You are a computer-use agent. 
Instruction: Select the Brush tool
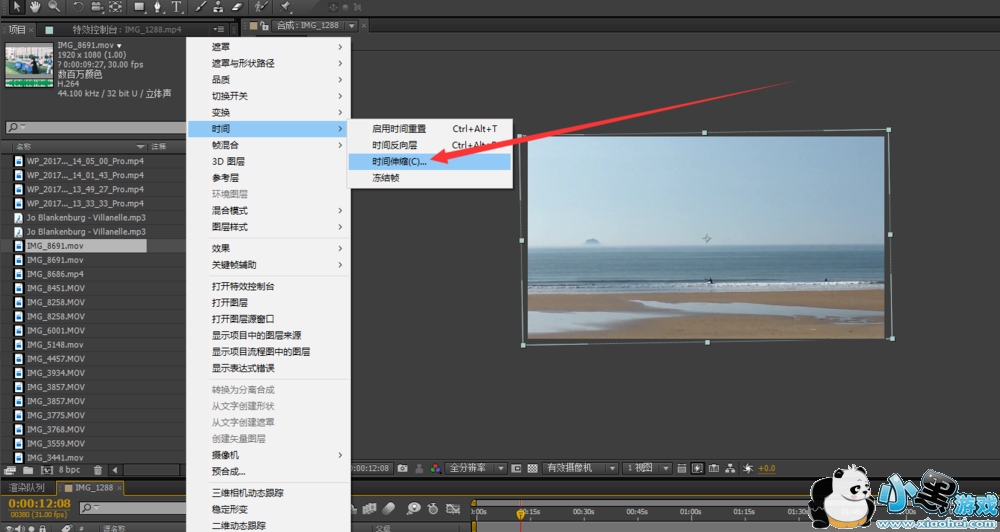tap(200, 7)
